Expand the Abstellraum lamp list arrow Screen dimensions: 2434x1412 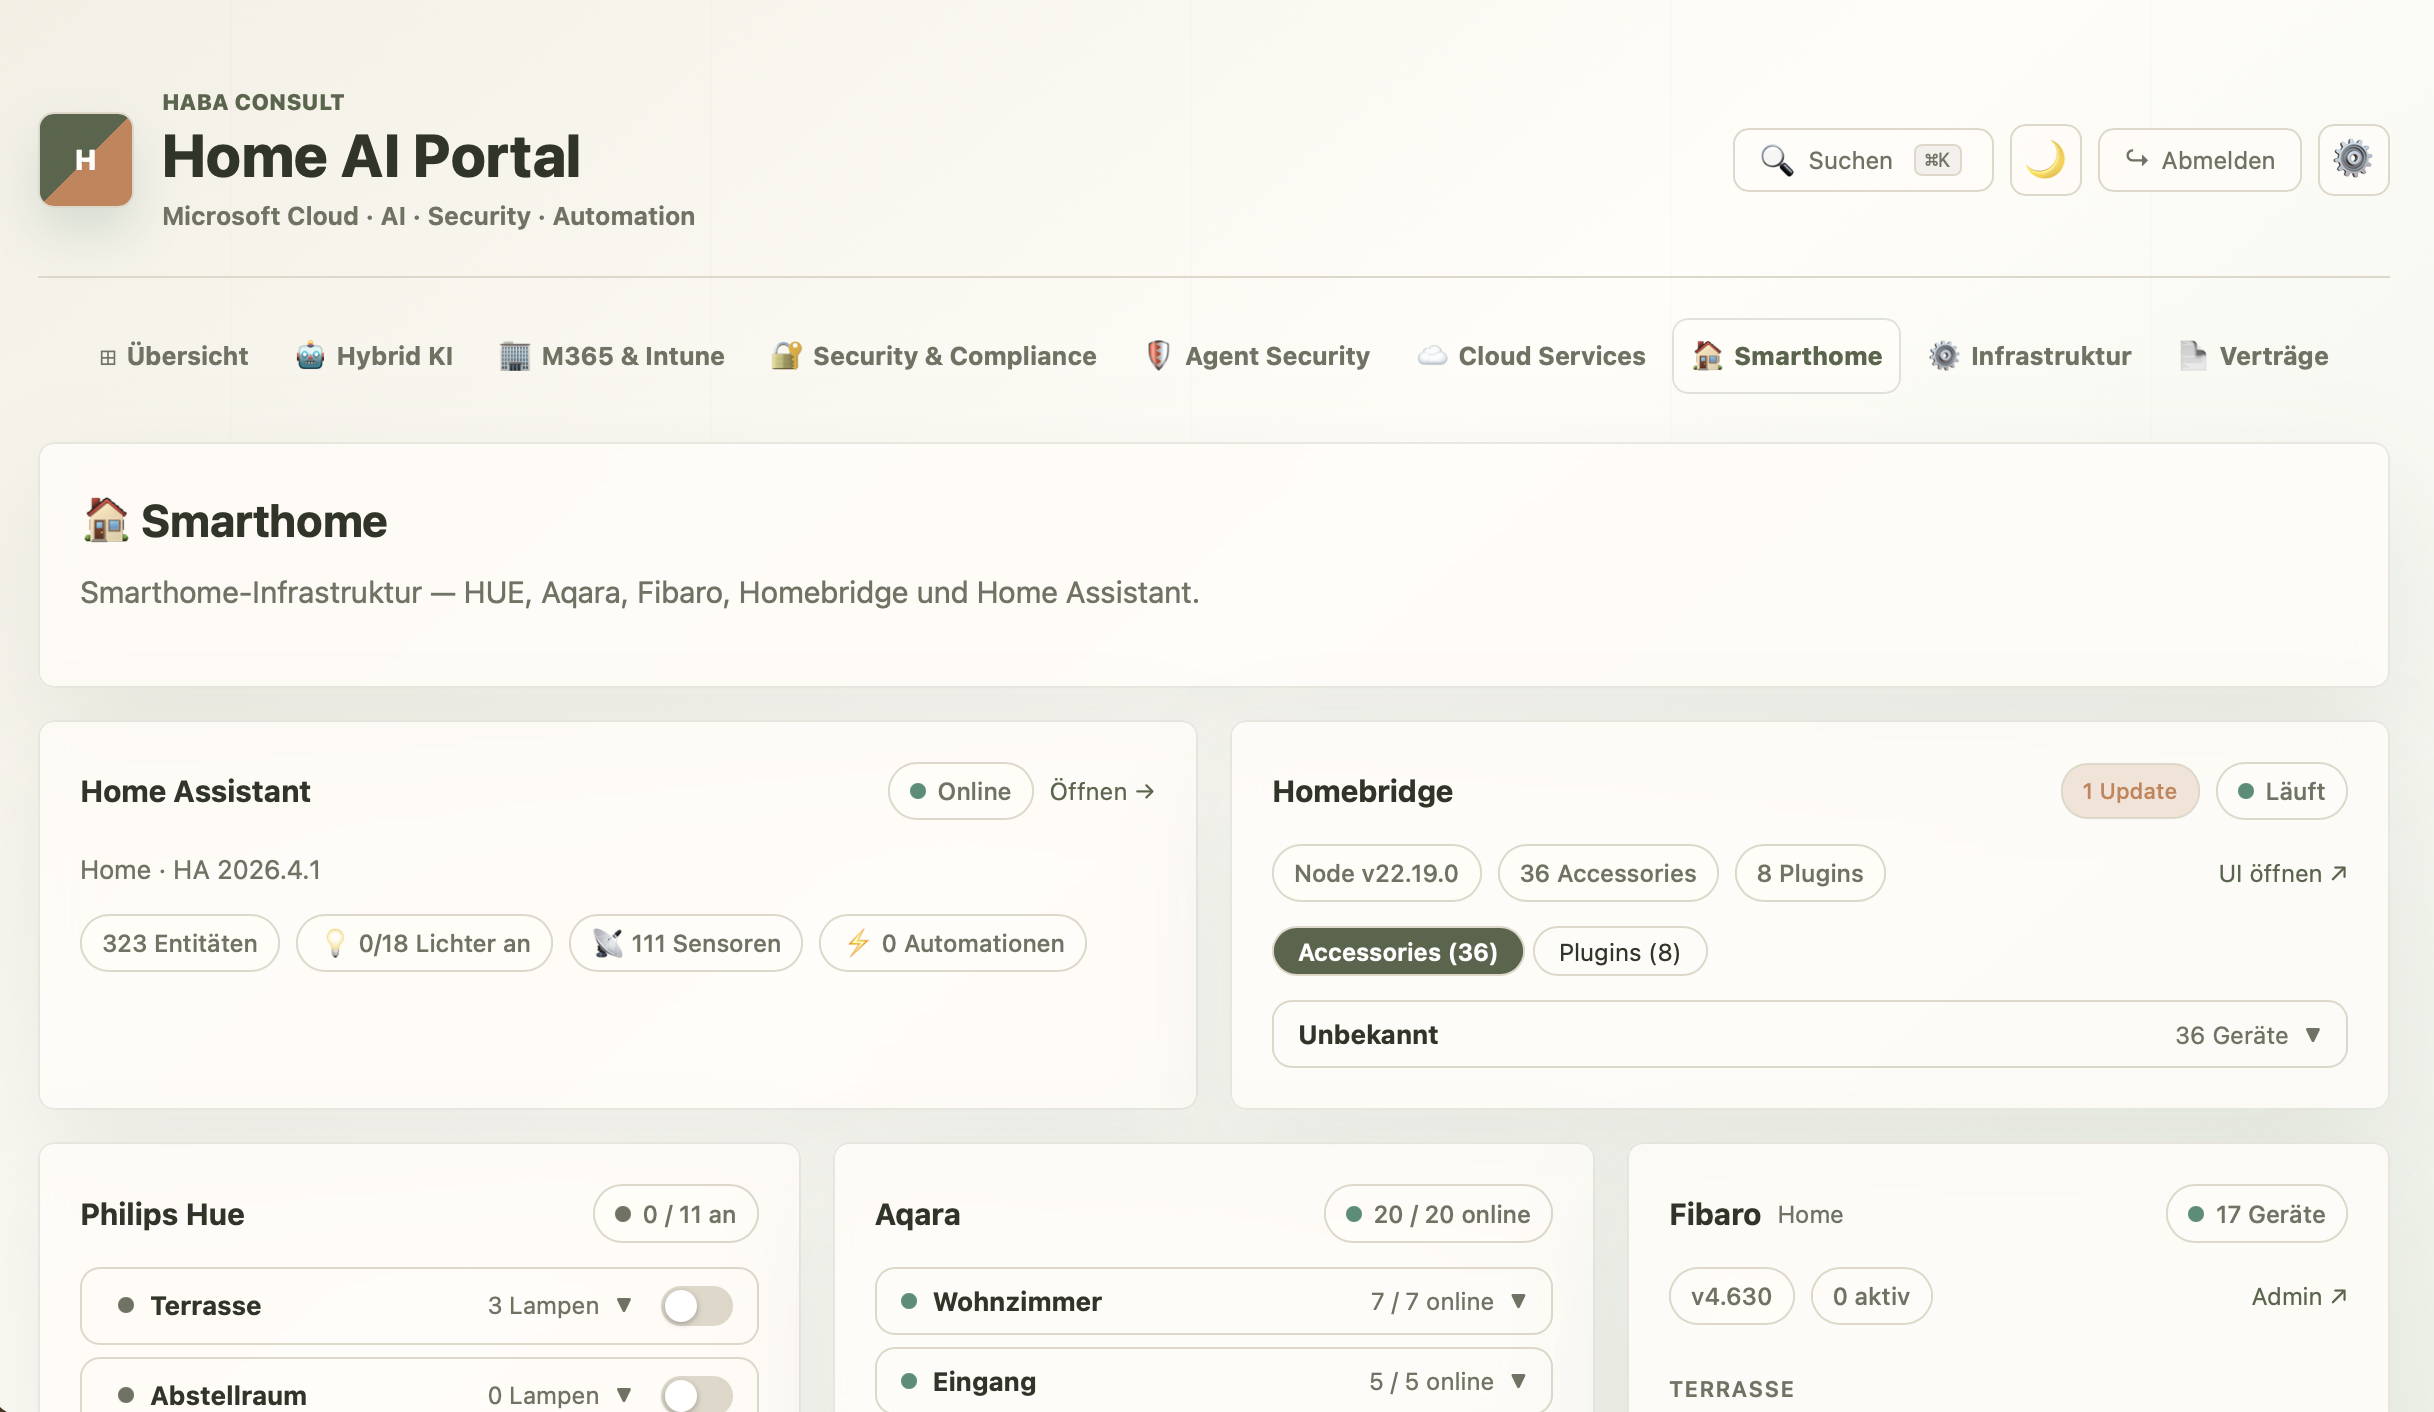624,1395
